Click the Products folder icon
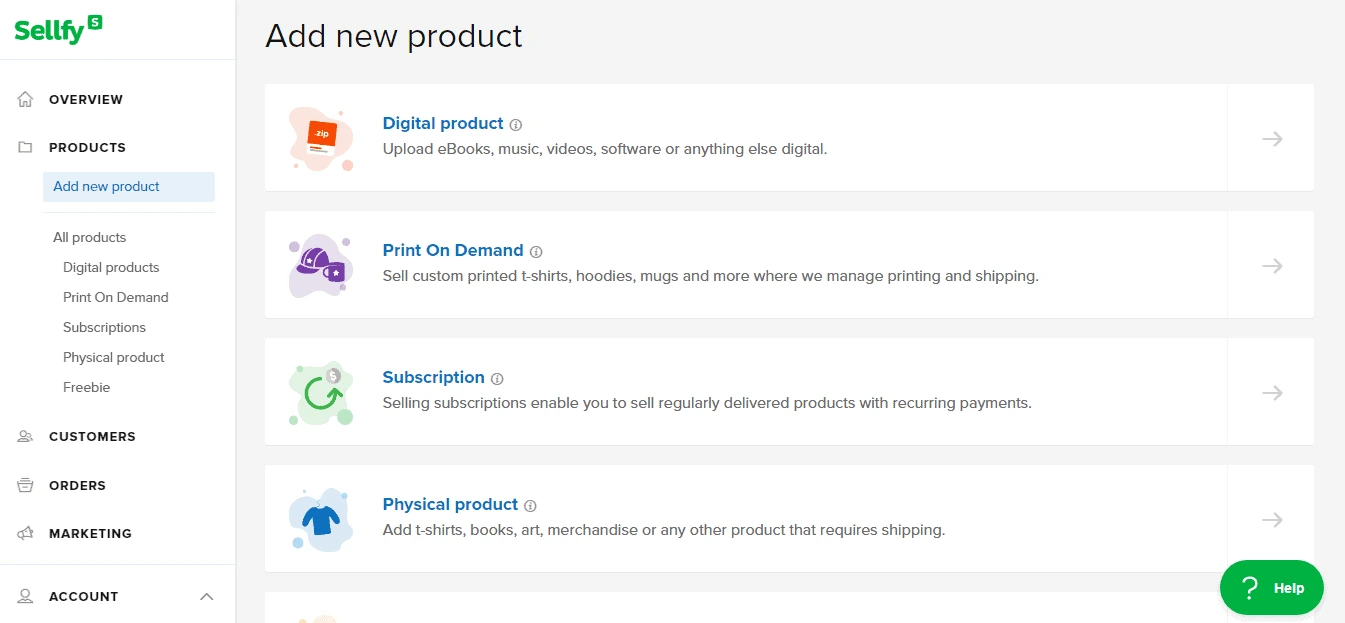The height and width of the screenshot is (623, 1345). click(x=23, y=147)
